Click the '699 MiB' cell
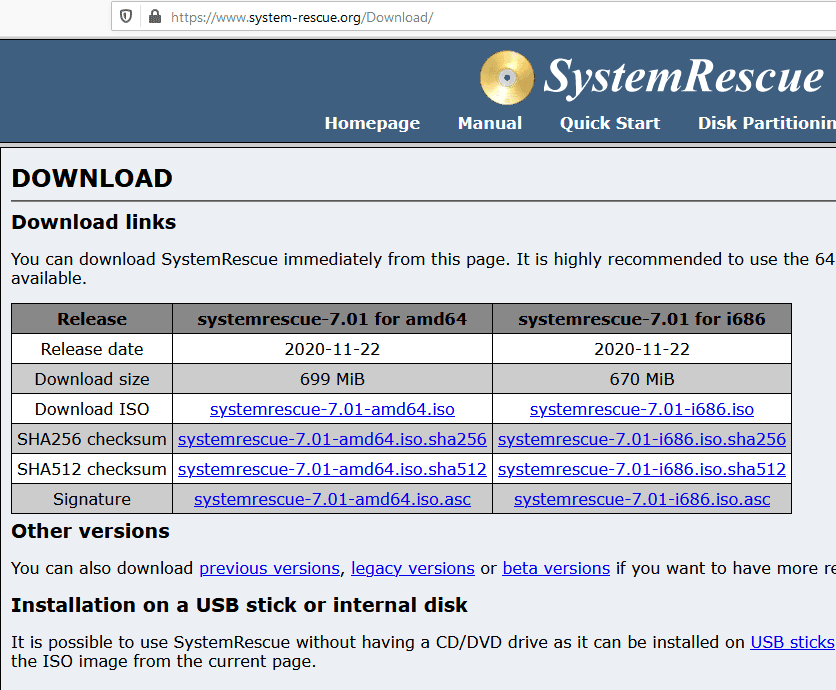The image size is (836, 690). pyautogui.click(x=332, y=379)
